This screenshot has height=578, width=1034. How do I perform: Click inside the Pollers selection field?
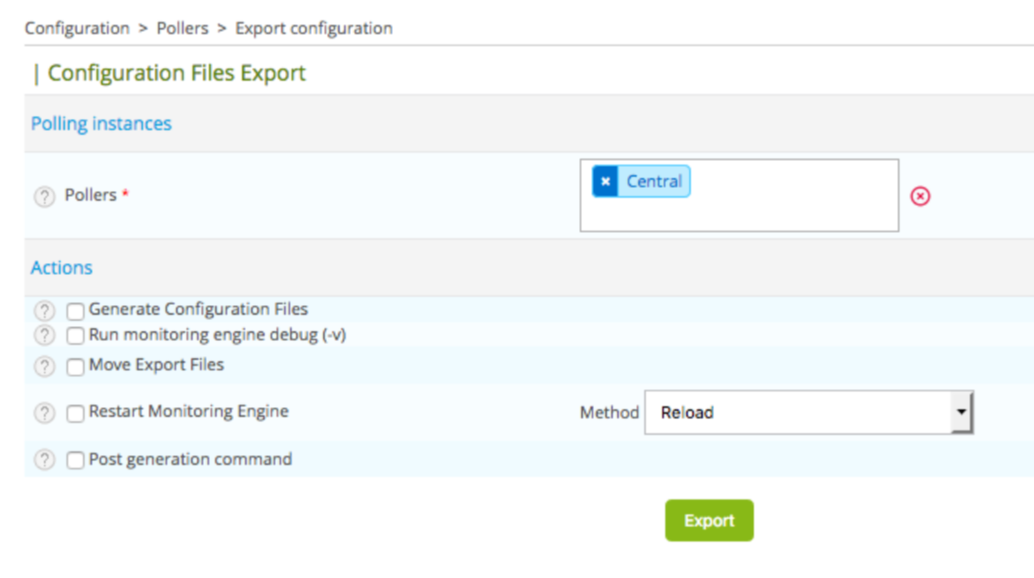(x=790, y=210)
